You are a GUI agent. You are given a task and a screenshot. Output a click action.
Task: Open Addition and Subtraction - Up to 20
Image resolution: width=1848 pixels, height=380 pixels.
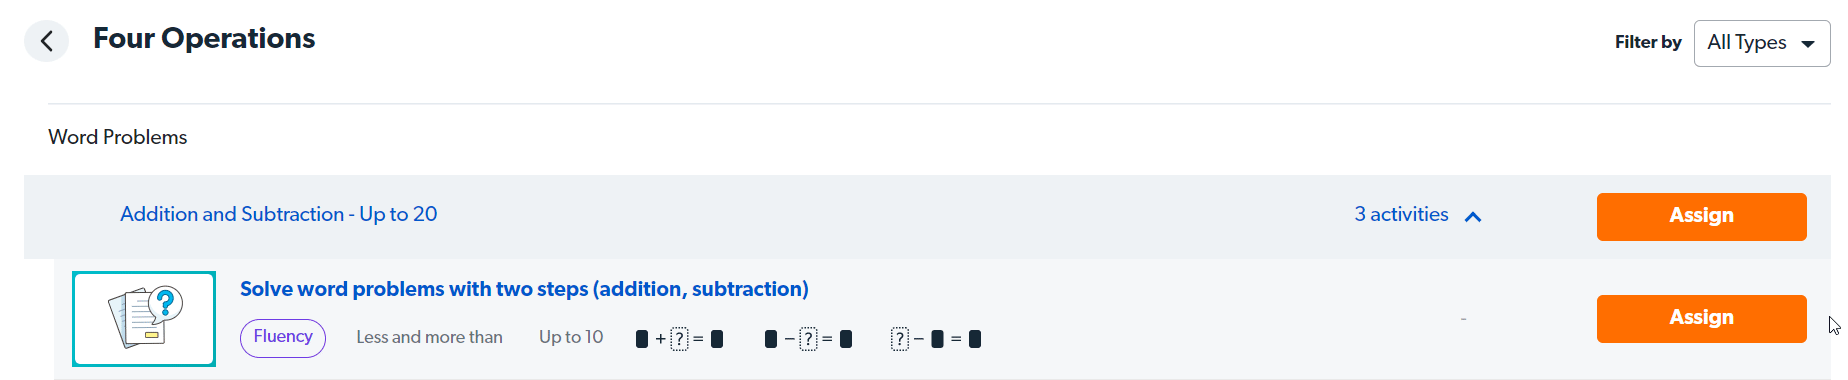pos(278,214)
